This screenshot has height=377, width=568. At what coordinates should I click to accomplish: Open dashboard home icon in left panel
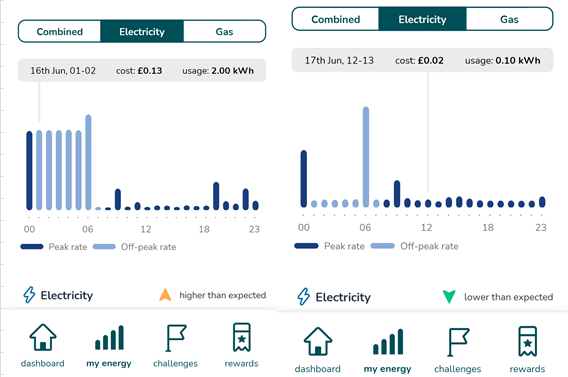(x=43, y=337)
